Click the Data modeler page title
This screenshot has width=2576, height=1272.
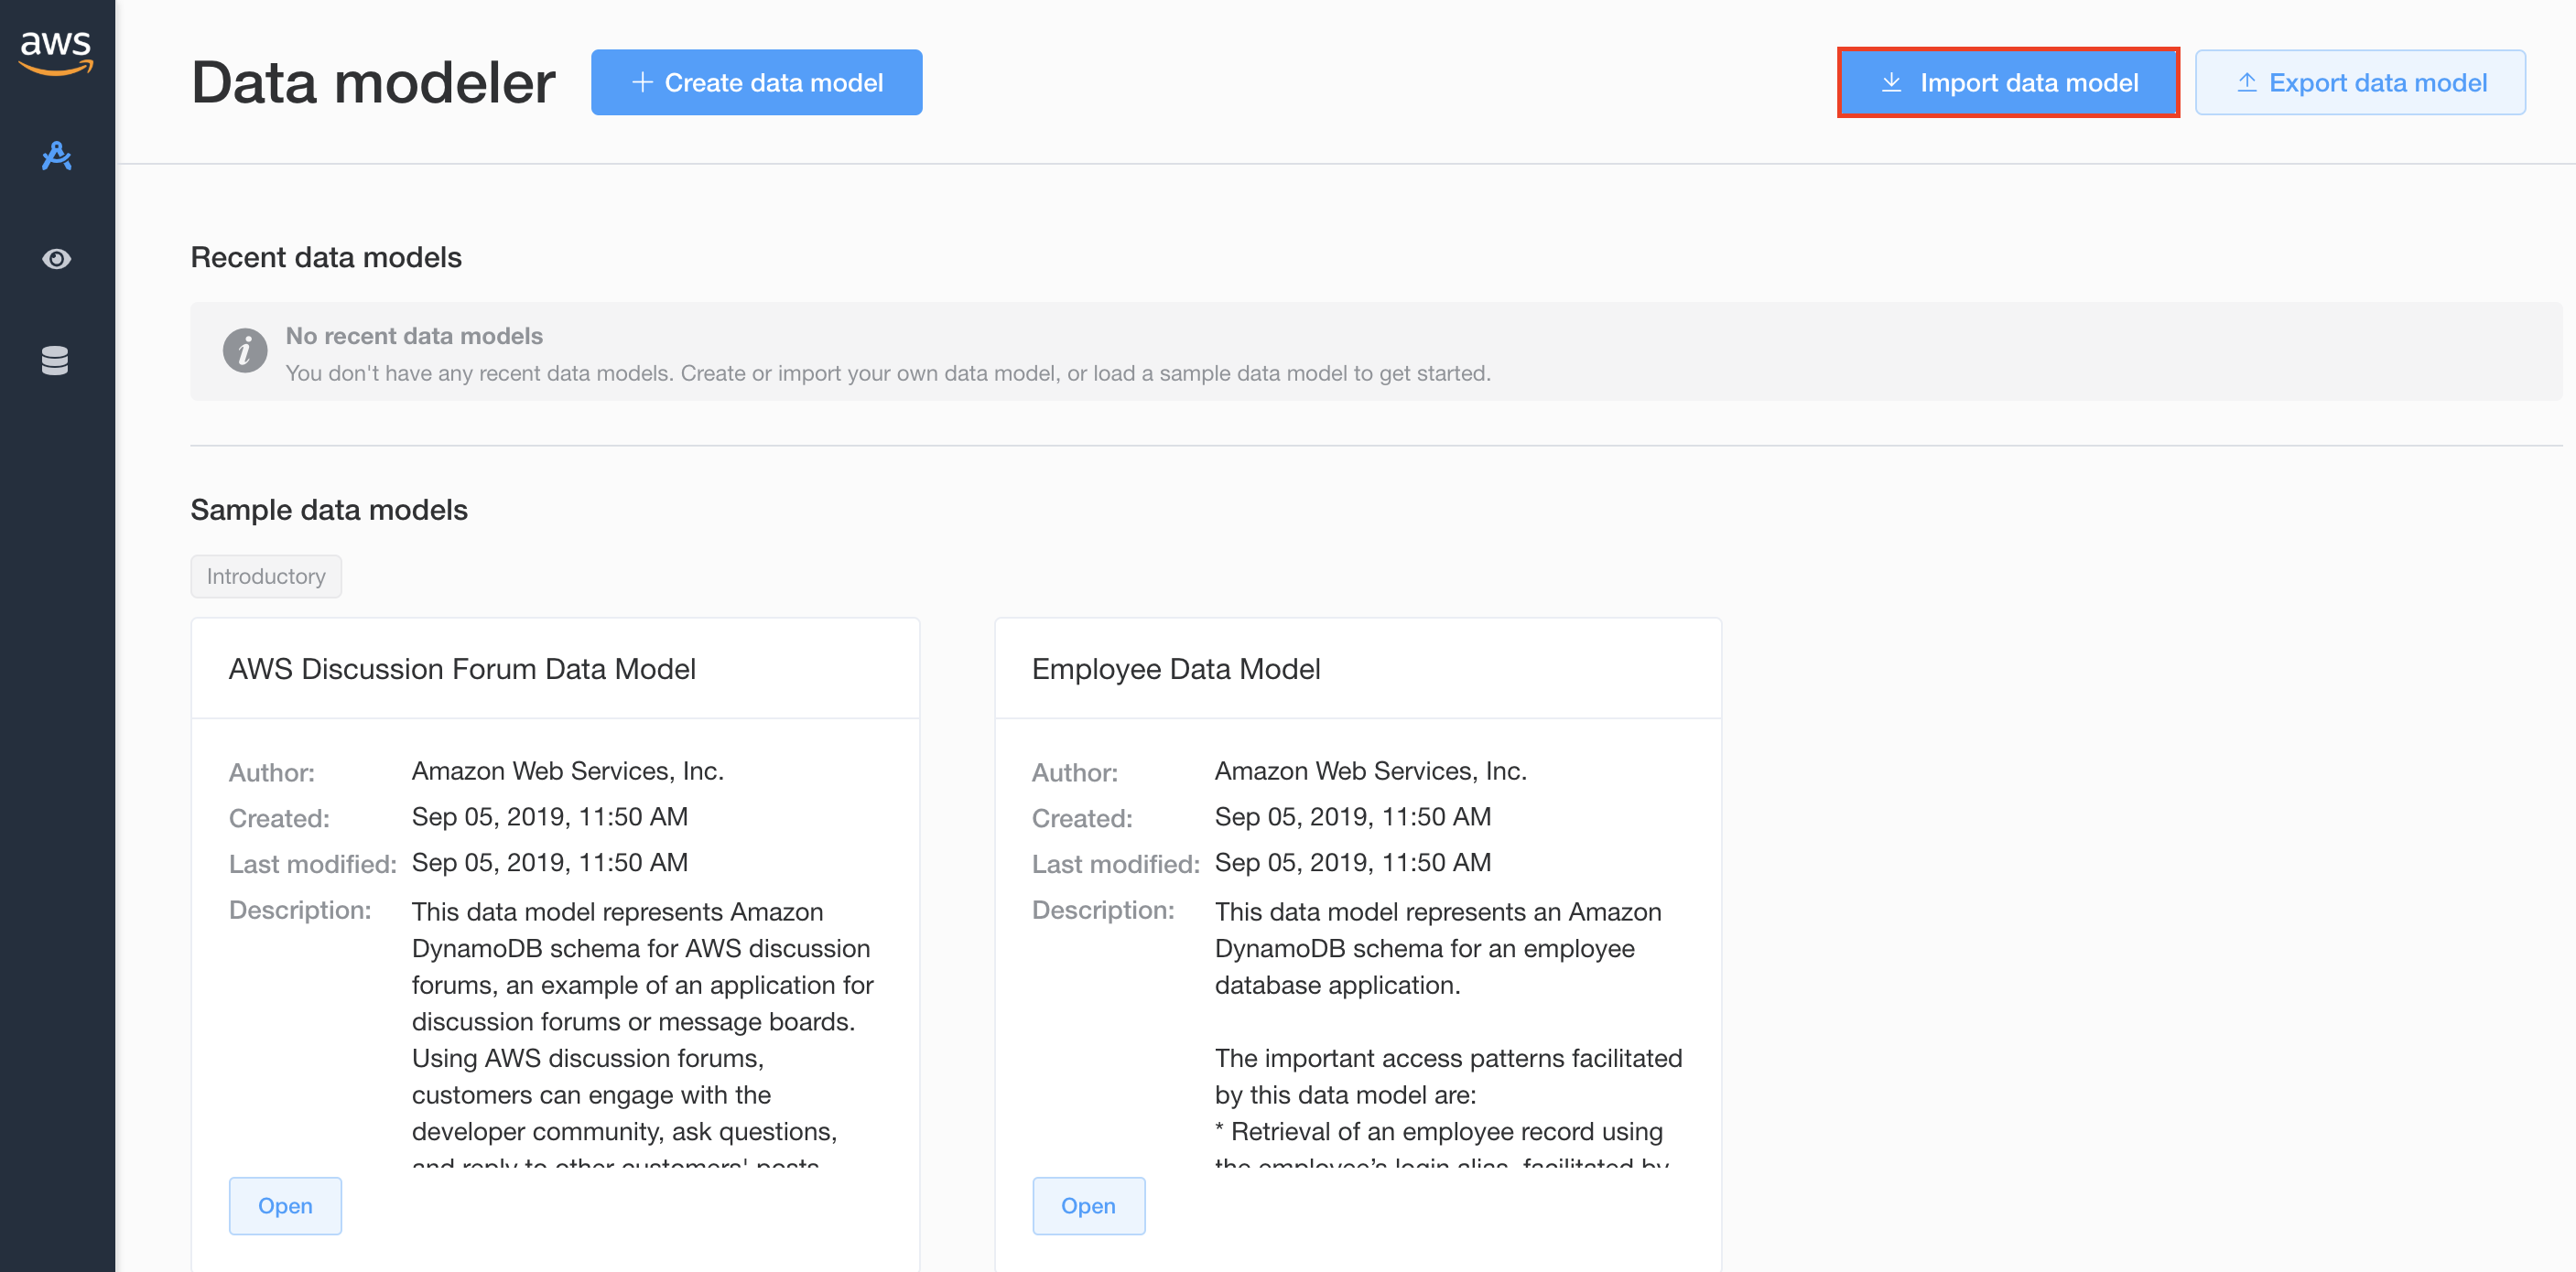pyautogui.click(x=373, y=82)
